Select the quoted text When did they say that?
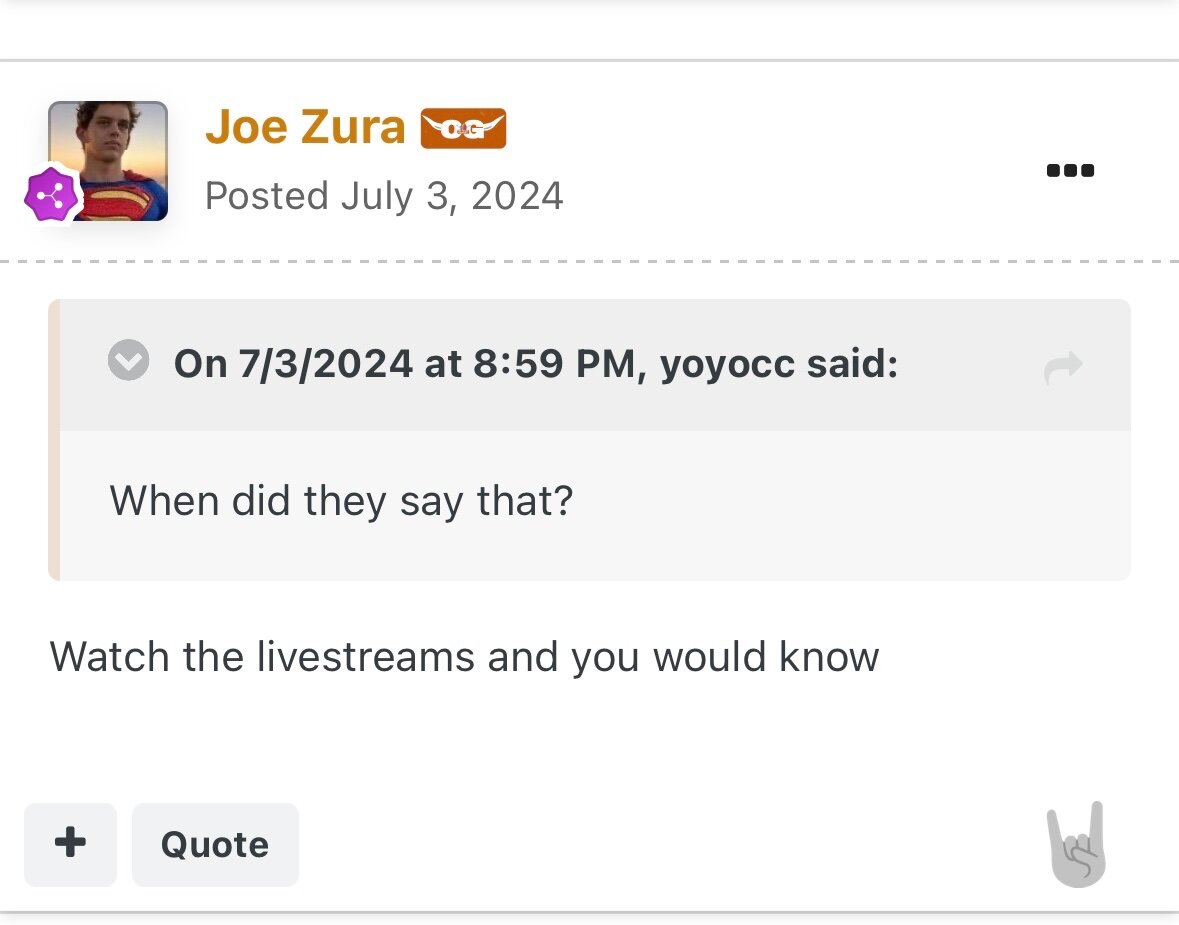1179x925 pixels. point(341,501)
